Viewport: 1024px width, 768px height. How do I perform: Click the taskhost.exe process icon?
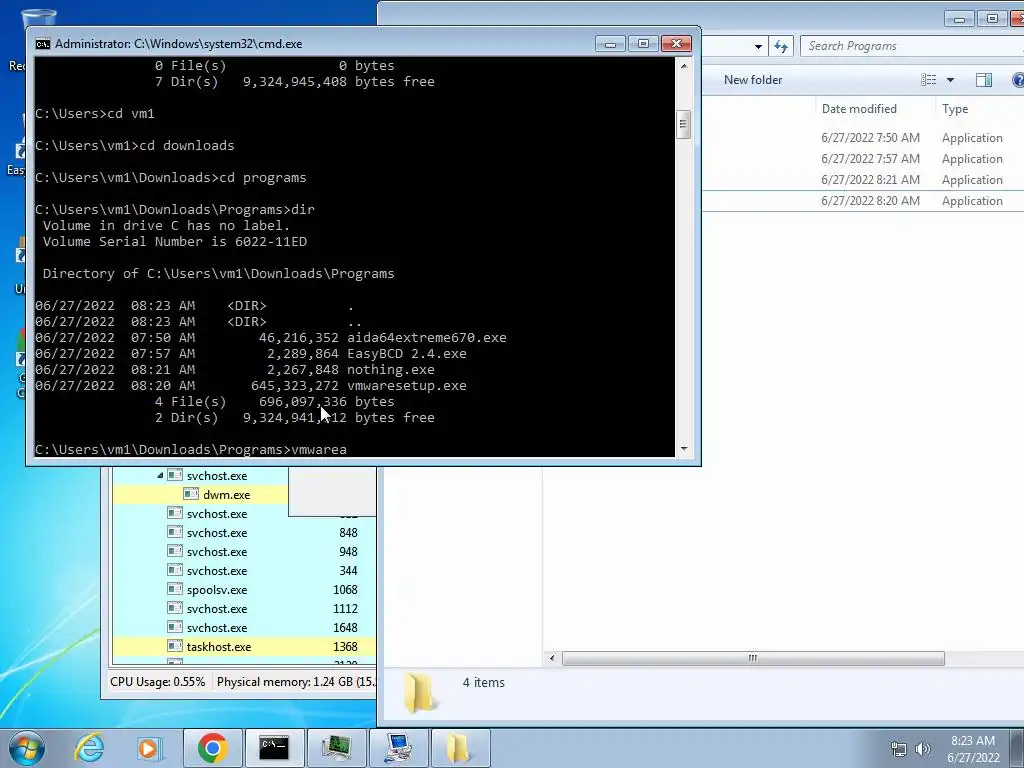[x=174, y=646]
